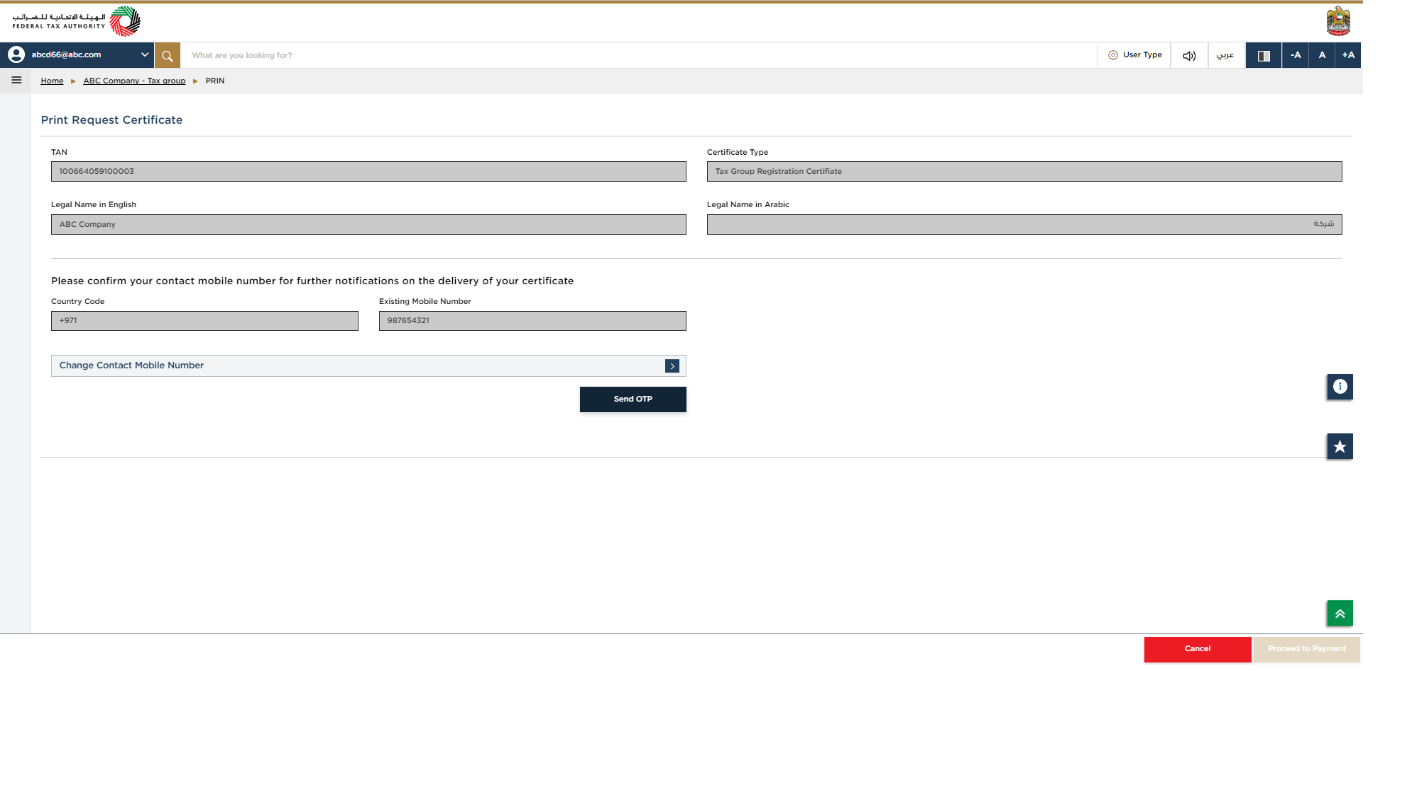Click the confirm contact mobile number instruction text
The height and width of the screenshot is (801, 1414).
pos(312,281)
